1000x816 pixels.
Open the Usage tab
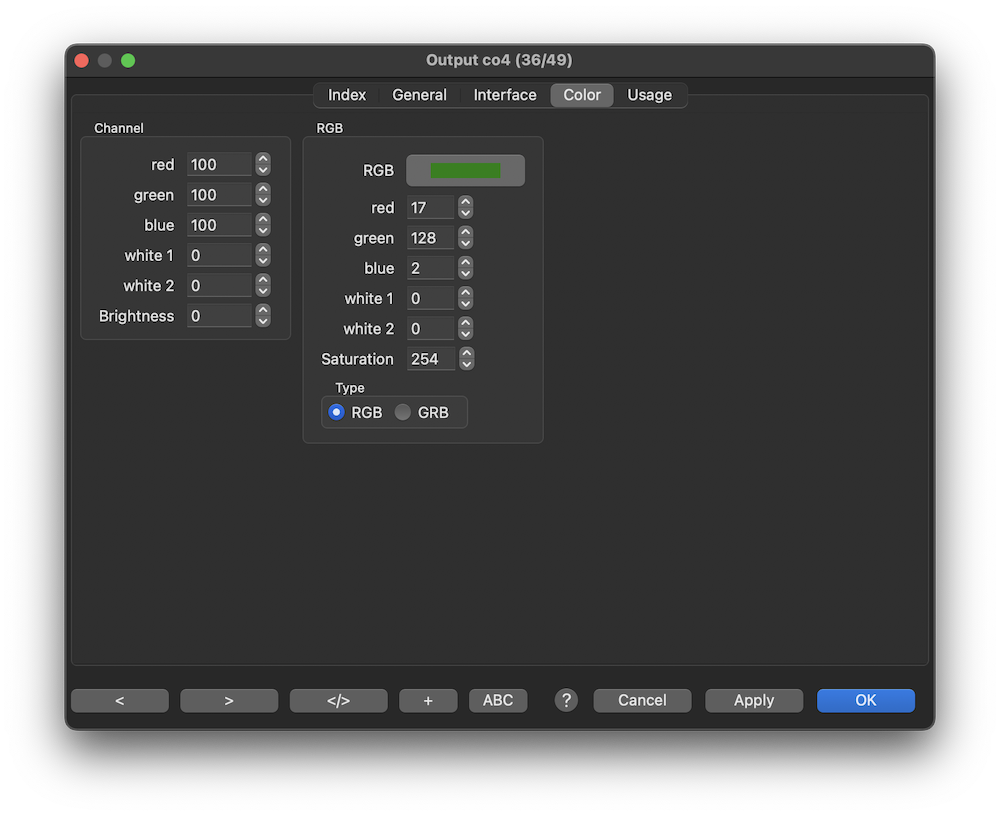pyautogui.click(x=649, y=95)
